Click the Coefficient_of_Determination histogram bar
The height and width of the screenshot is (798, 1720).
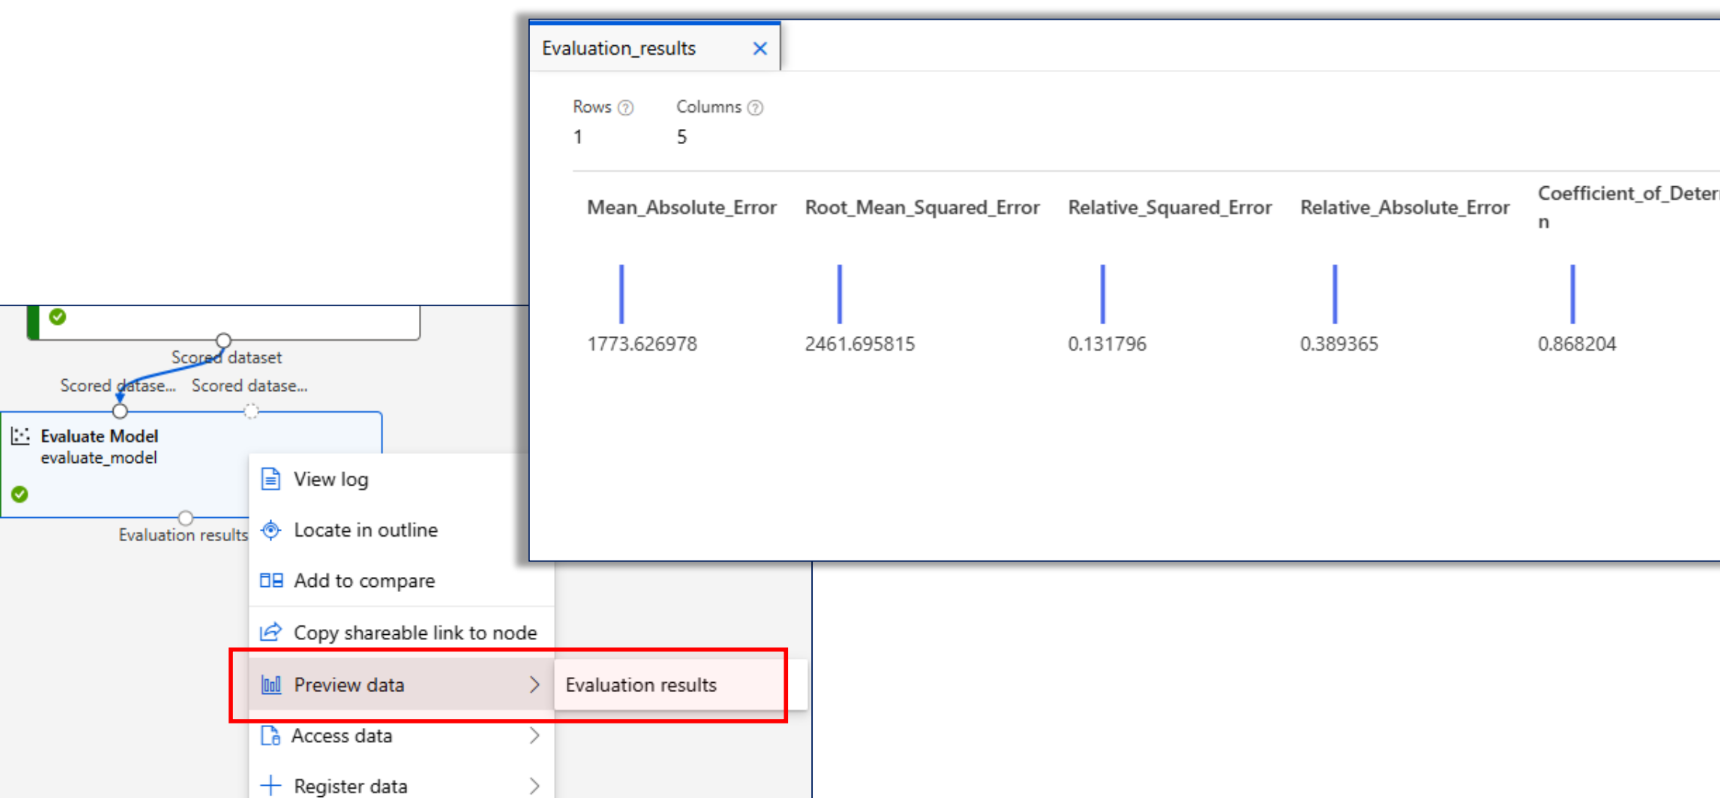coord(1572,294)
